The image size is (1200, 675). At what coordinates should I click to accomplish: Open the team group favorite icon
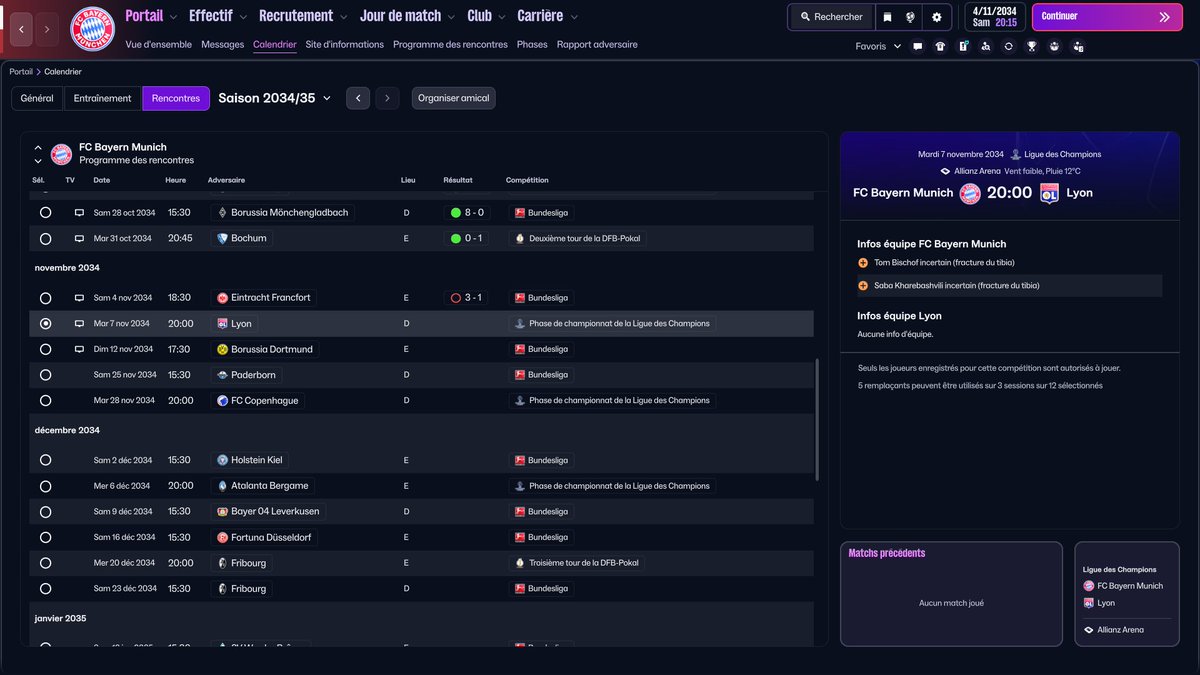(1054, 46)
